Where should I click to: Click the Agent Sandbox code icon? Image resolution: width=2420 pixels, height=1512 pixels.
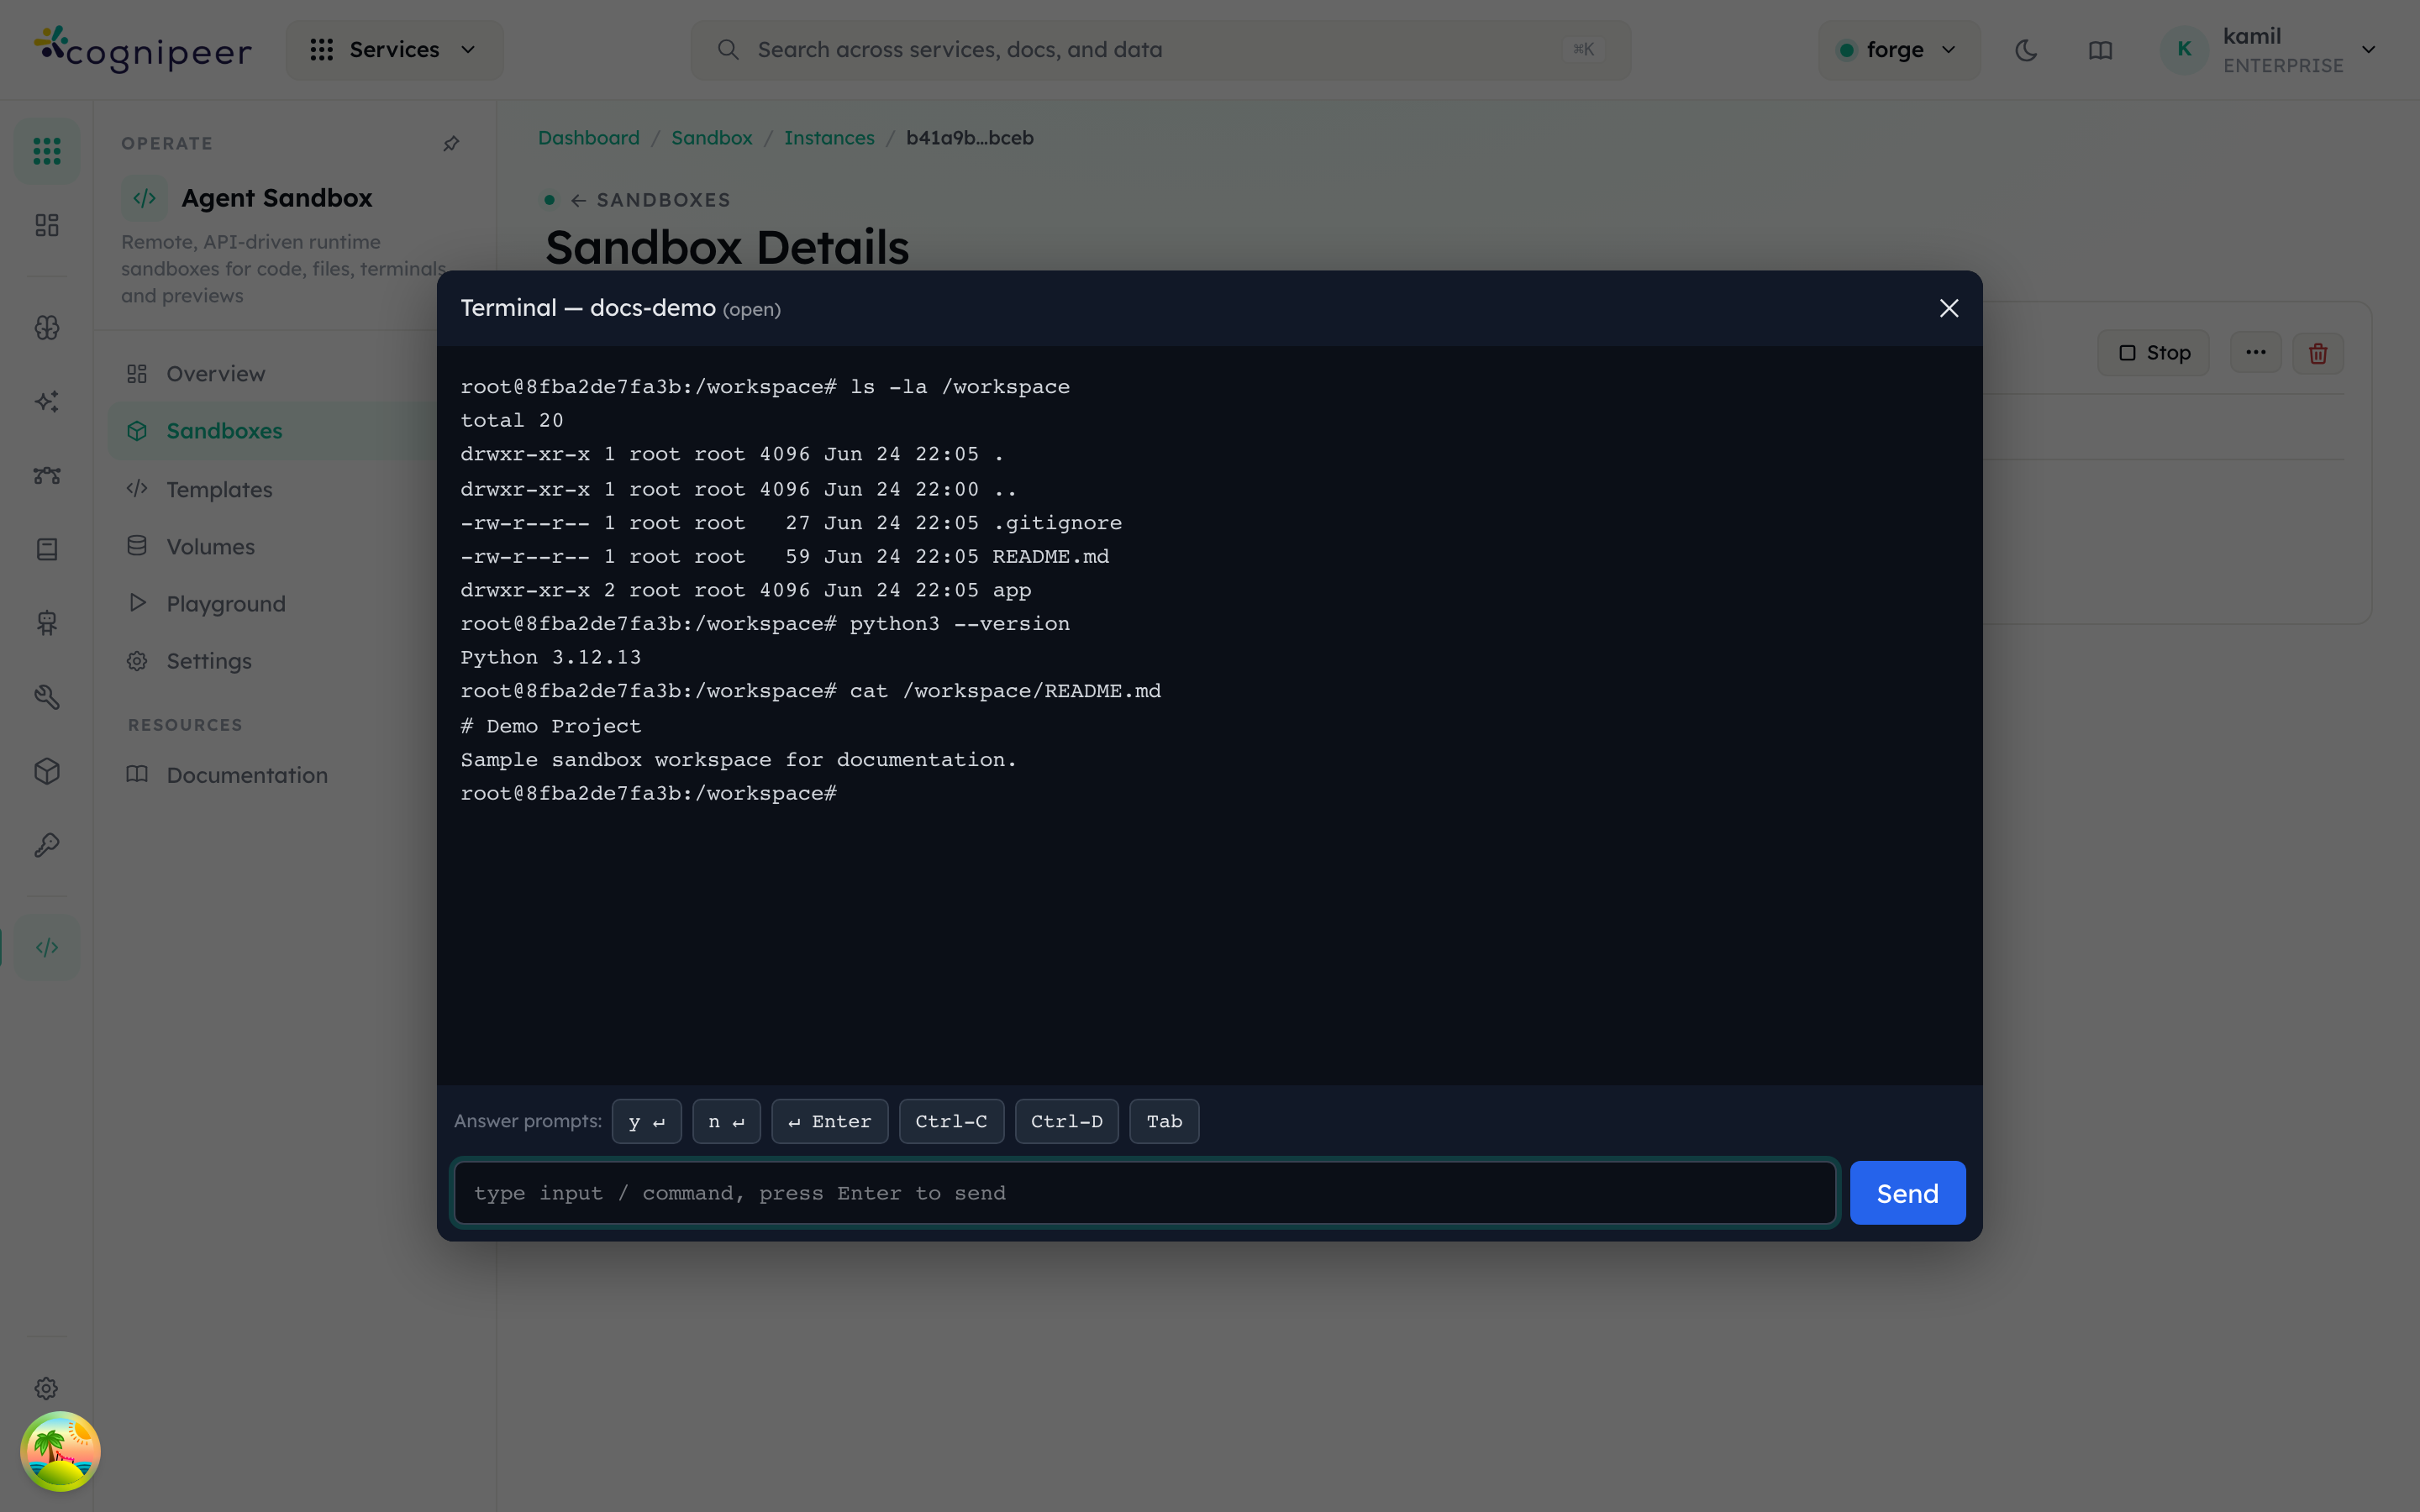[144, 198]
